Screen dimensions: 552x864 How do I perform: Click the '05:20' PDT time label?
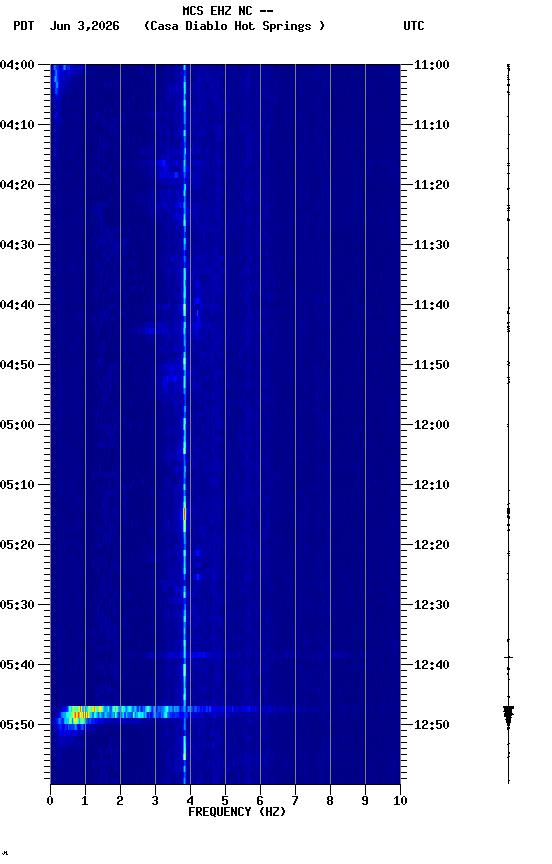point(17,545)
